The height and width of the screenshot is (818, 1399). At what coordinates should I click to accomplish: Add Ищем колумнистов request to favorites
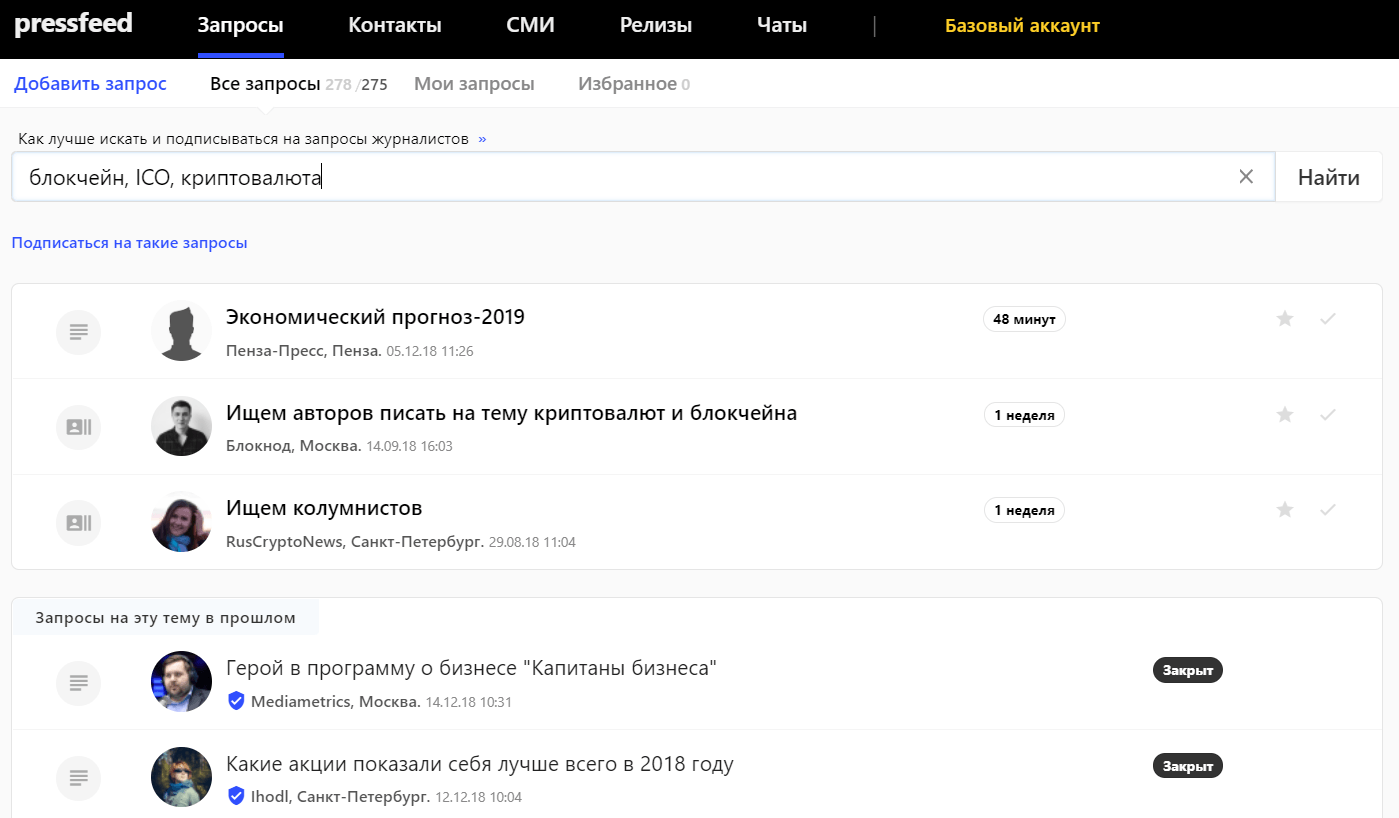(1285, 510)
